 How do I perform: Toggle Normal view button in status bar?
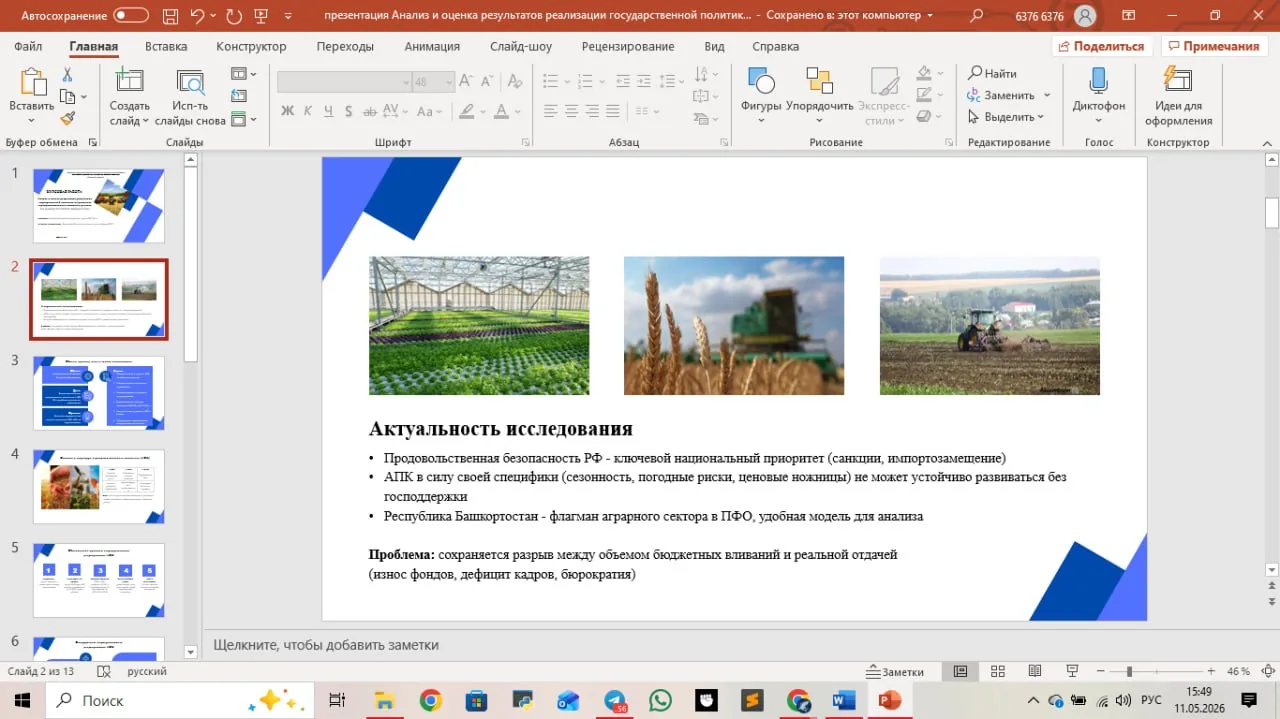point(960,672)
